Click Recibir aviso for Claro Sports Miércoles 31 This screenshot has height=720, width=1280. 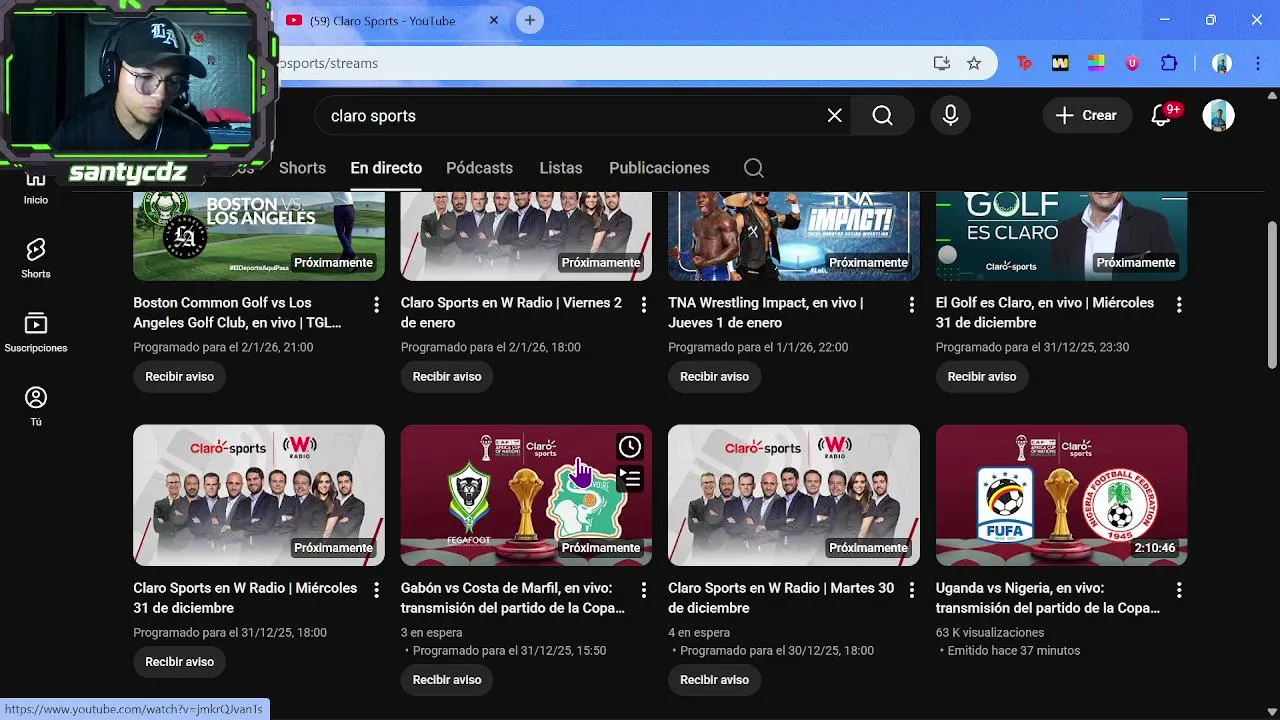(179, 662)
